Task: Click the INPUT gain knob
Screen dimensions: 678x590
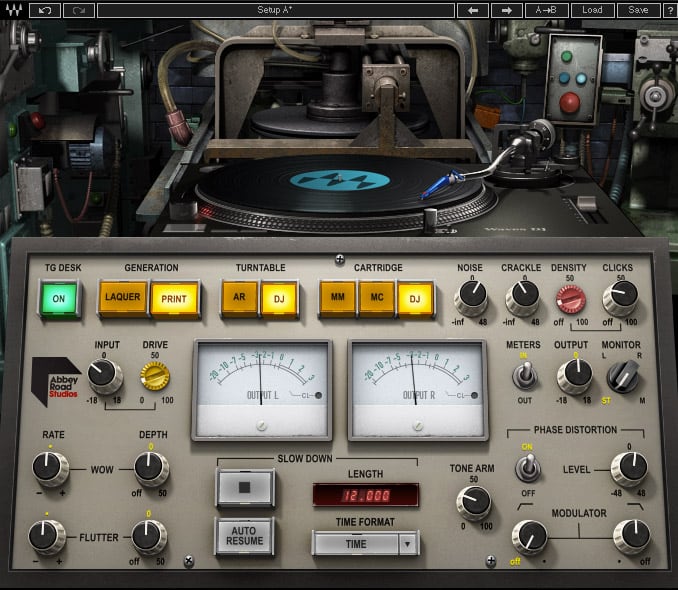Action: click(105, 375)
